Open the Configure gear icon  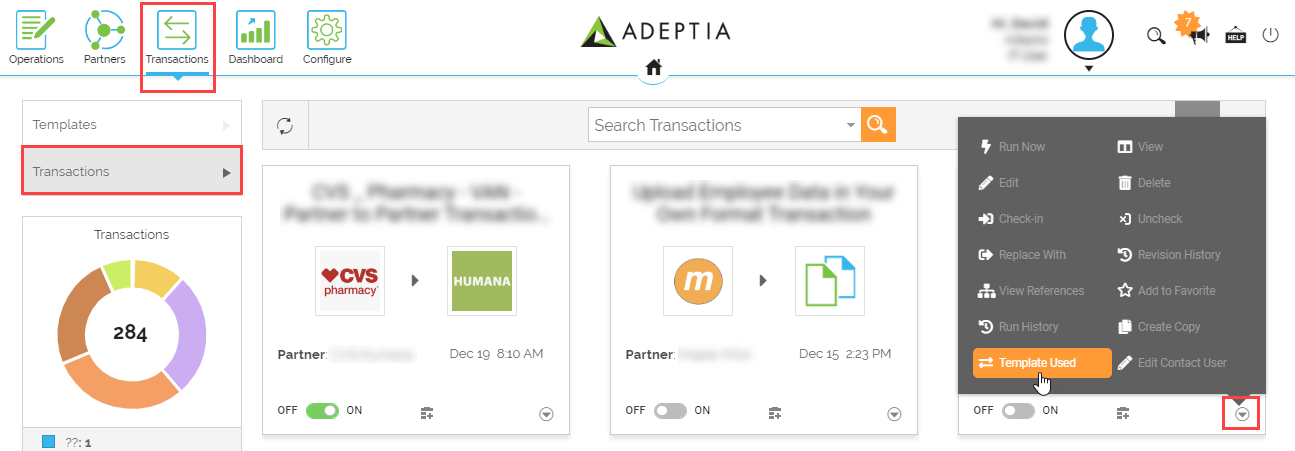(327, 31)
